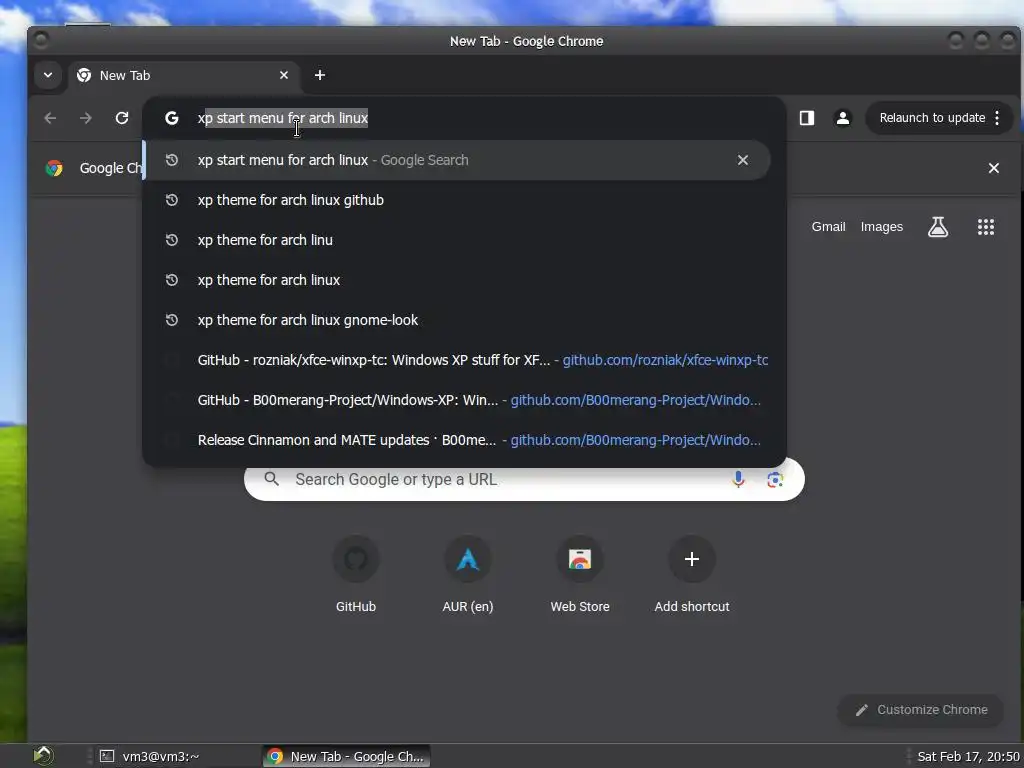1024x768 pixels.
Task: Click the Google G icon in omnibox
Action: coord(172,118)
